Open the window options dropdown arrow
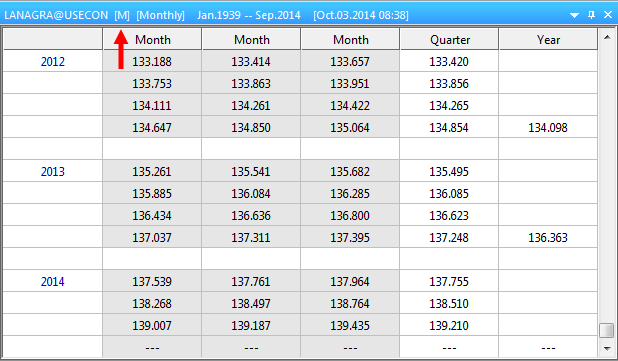618x361 pixels. pyautogui.click(x=574, y=15)
